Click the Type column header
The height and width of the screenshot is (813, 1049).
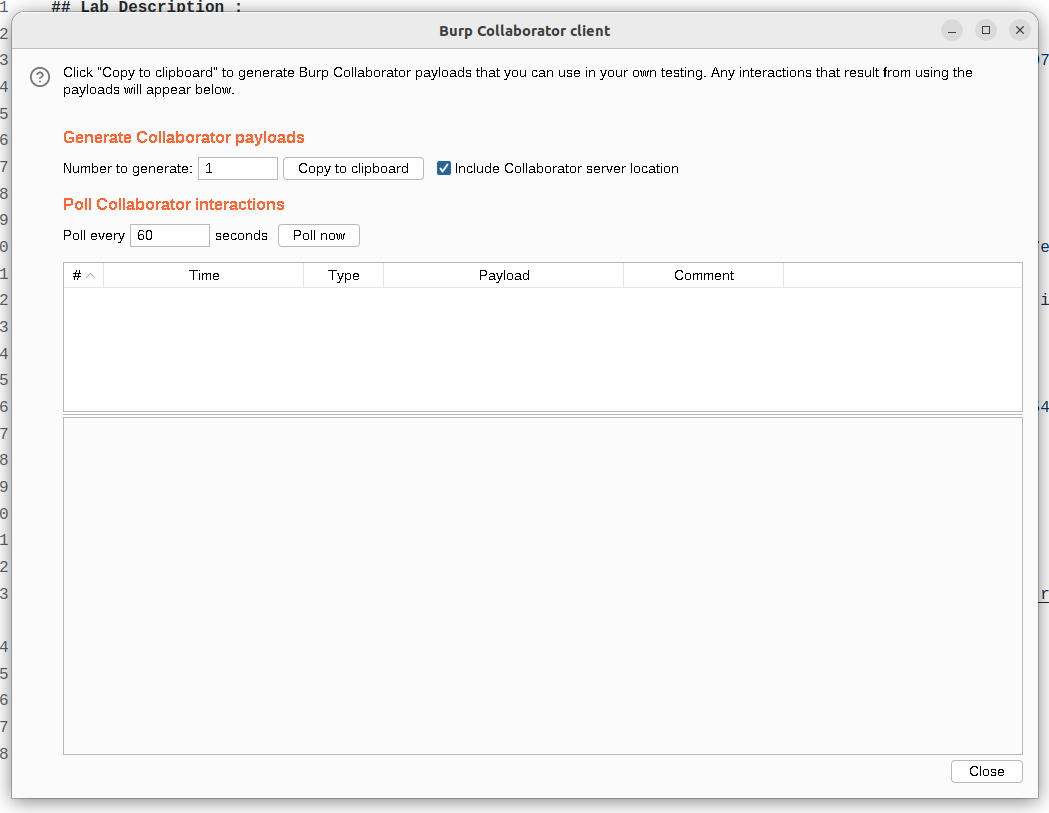pyautogui.click(x=344, y=276)
